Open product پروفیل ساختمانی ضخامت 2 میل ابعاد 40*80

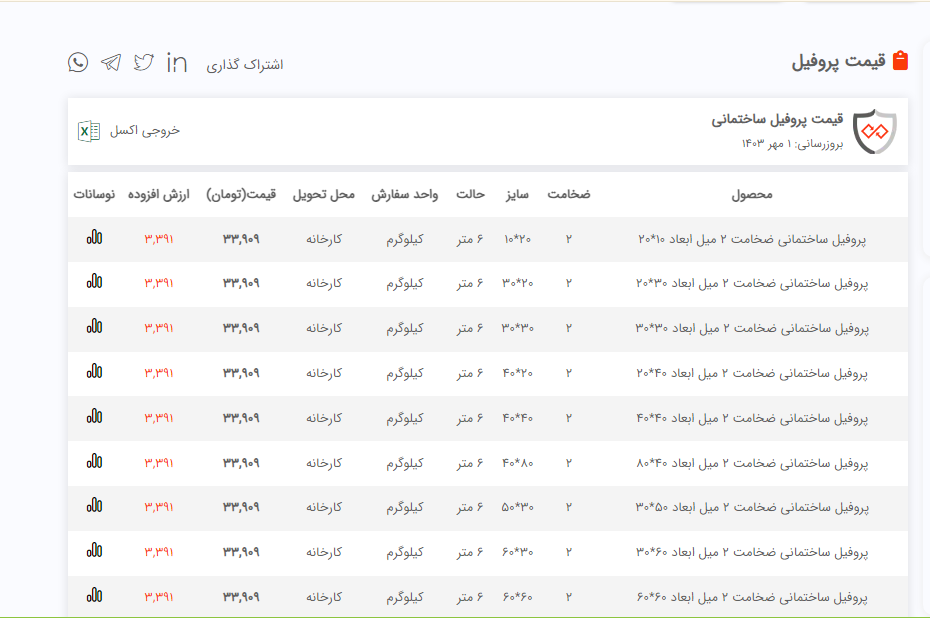[751, 463]
